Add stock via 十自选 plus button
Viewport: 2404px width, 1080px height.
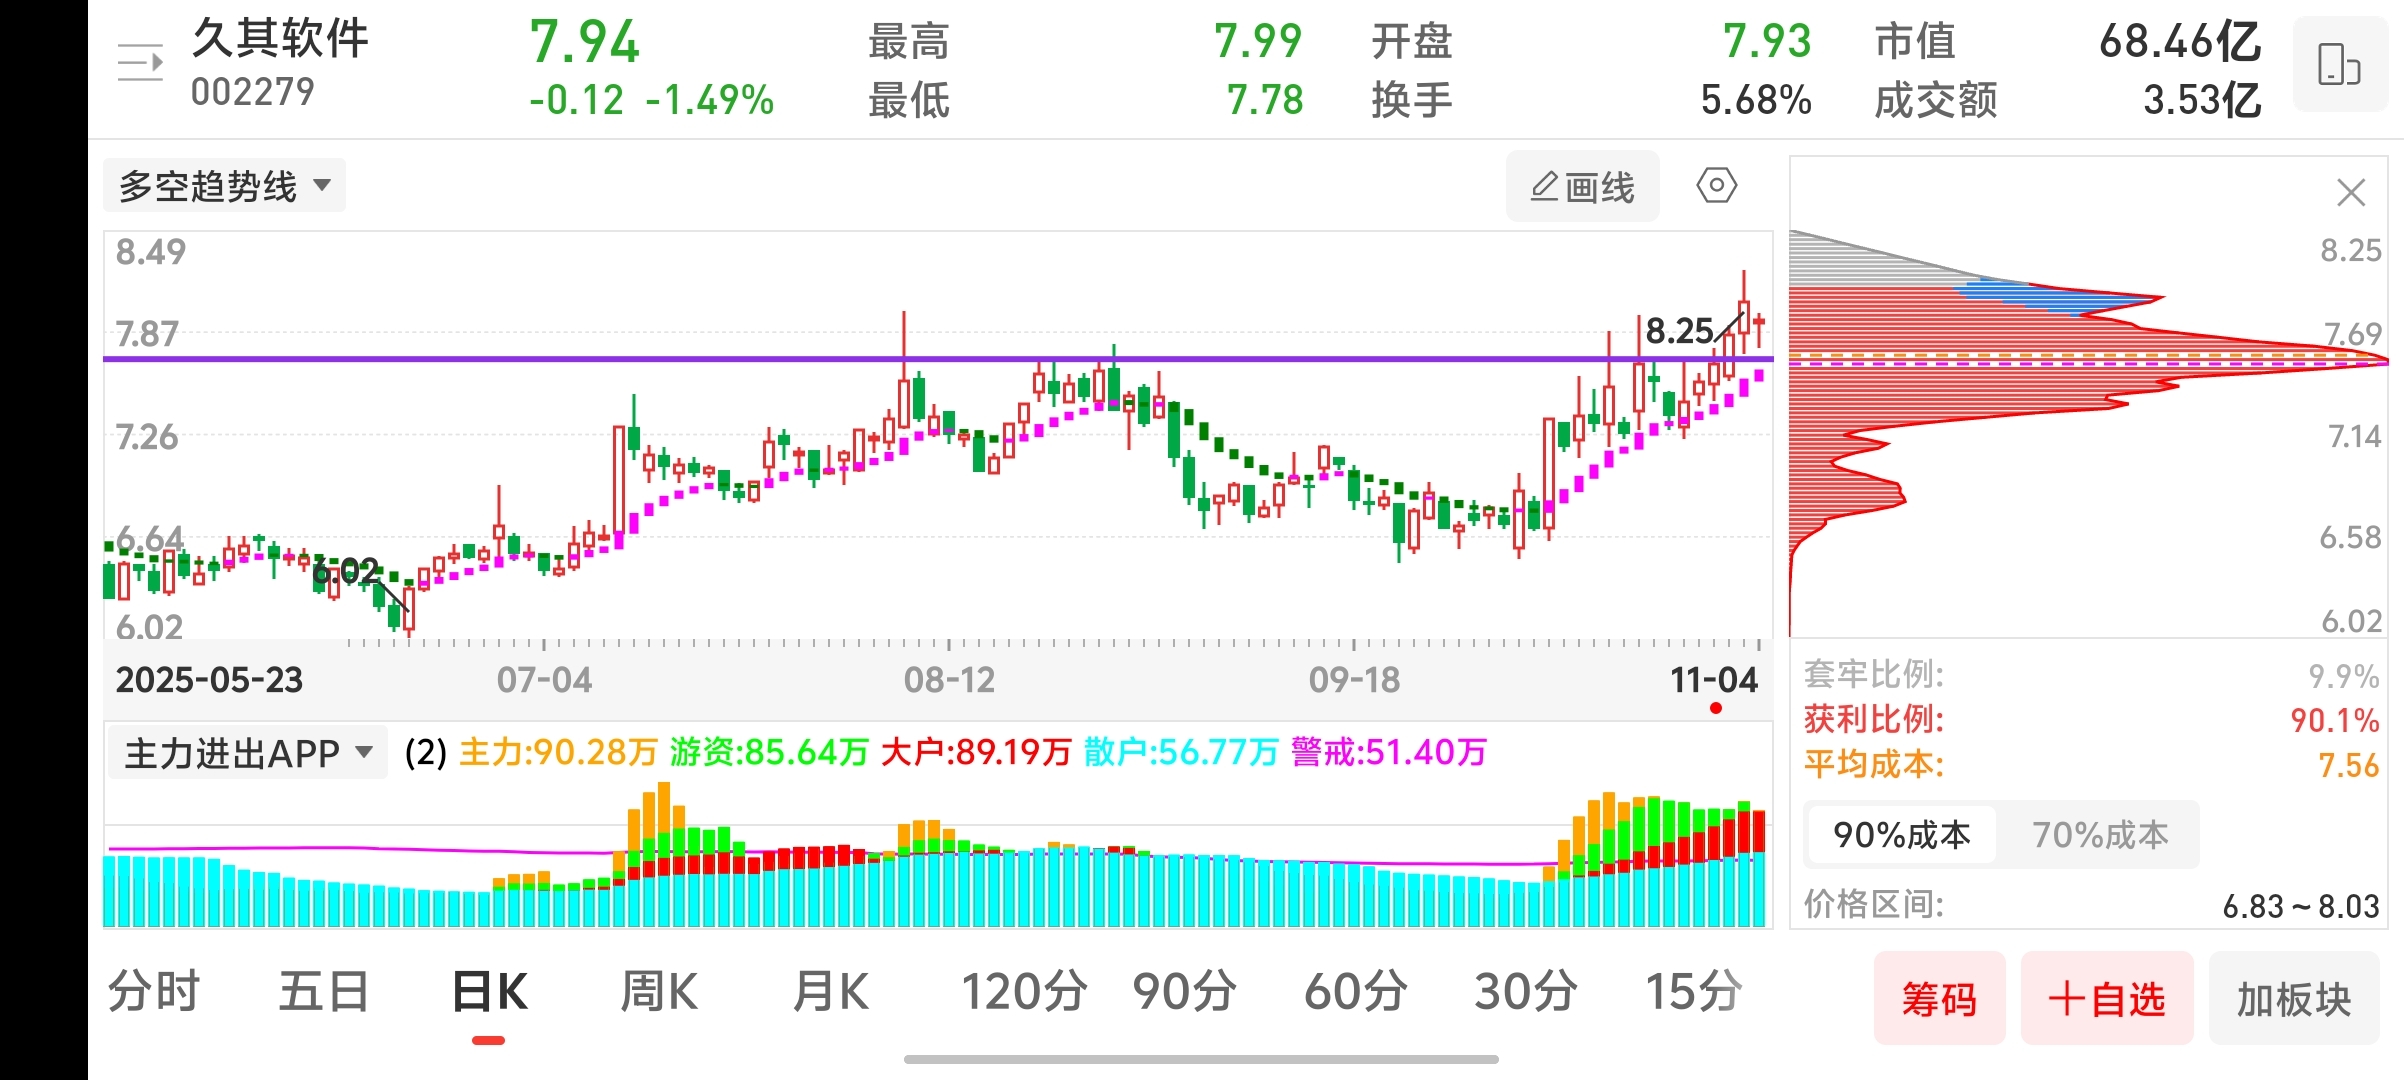coord(2107,999)
